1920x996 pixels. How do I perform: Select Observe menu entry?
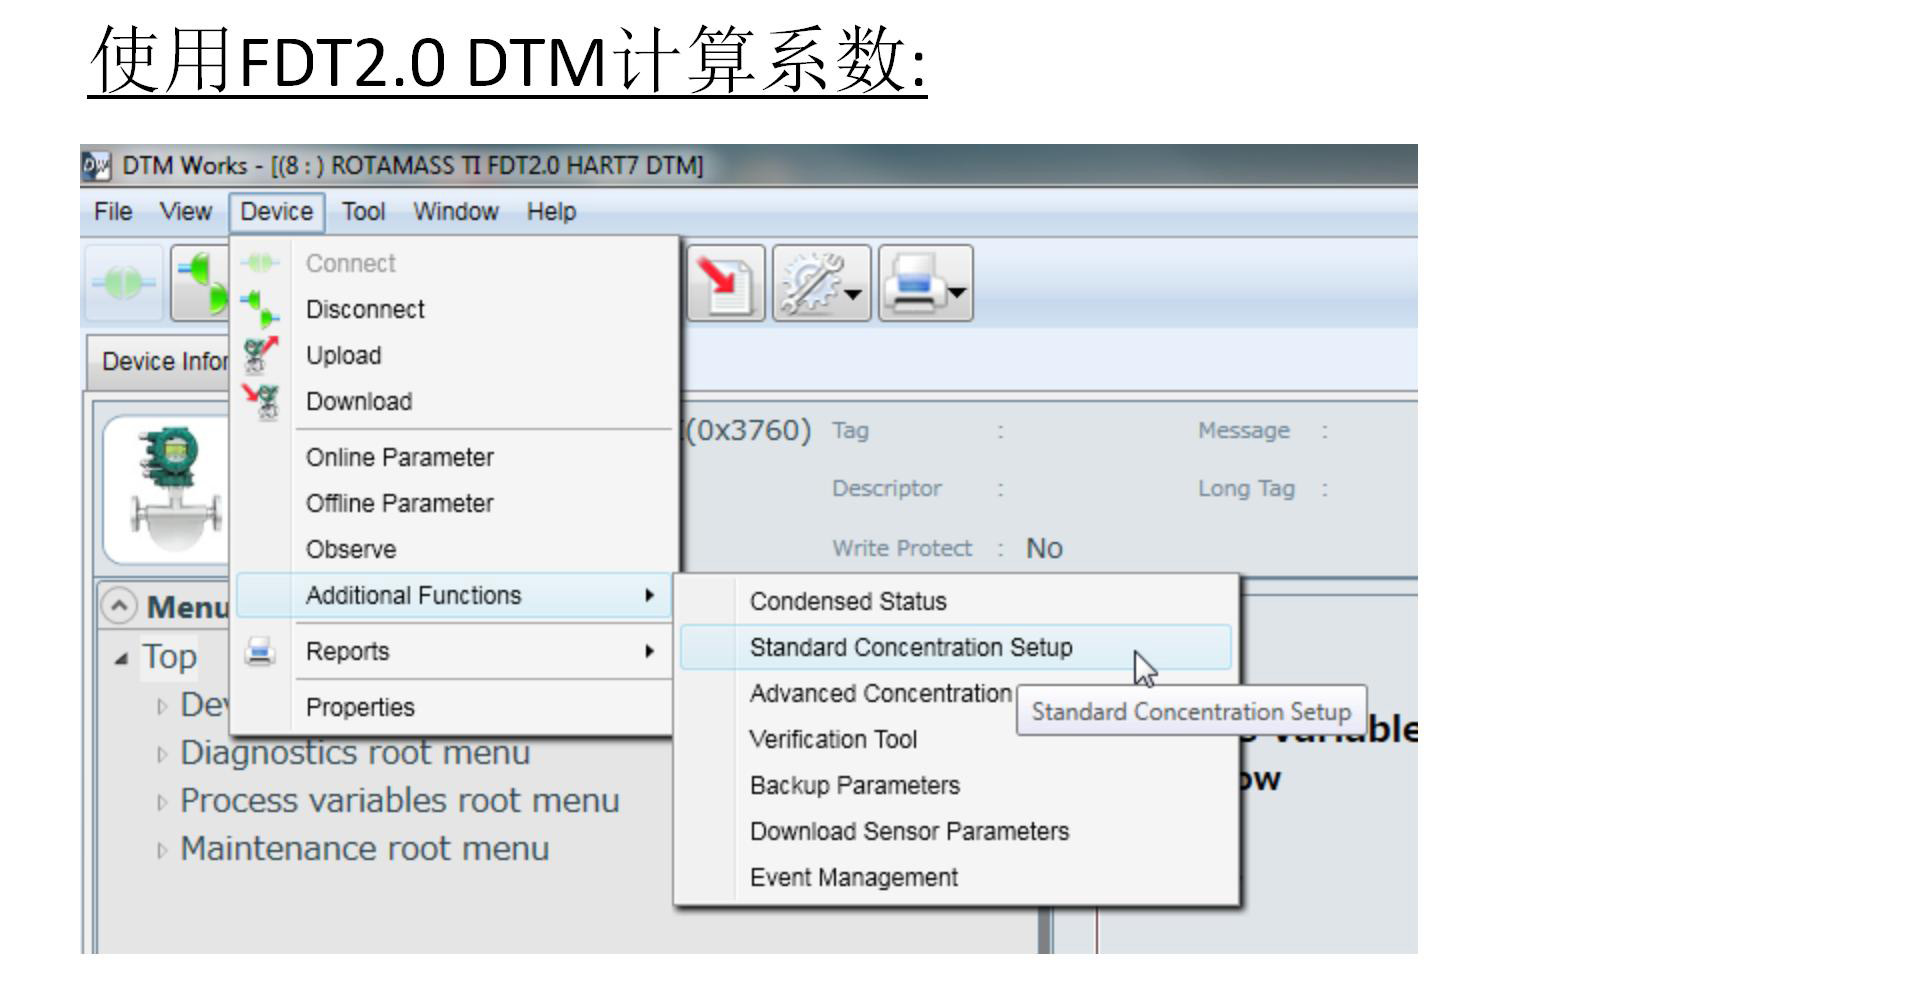point(351,550)
